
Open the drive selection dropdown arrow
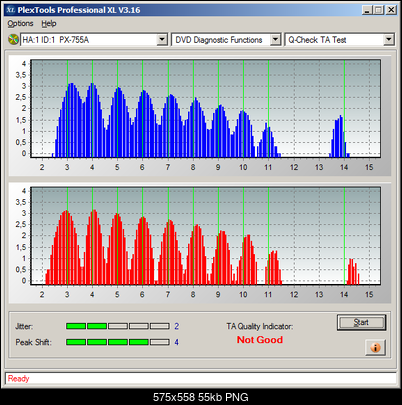coord(162,40)
